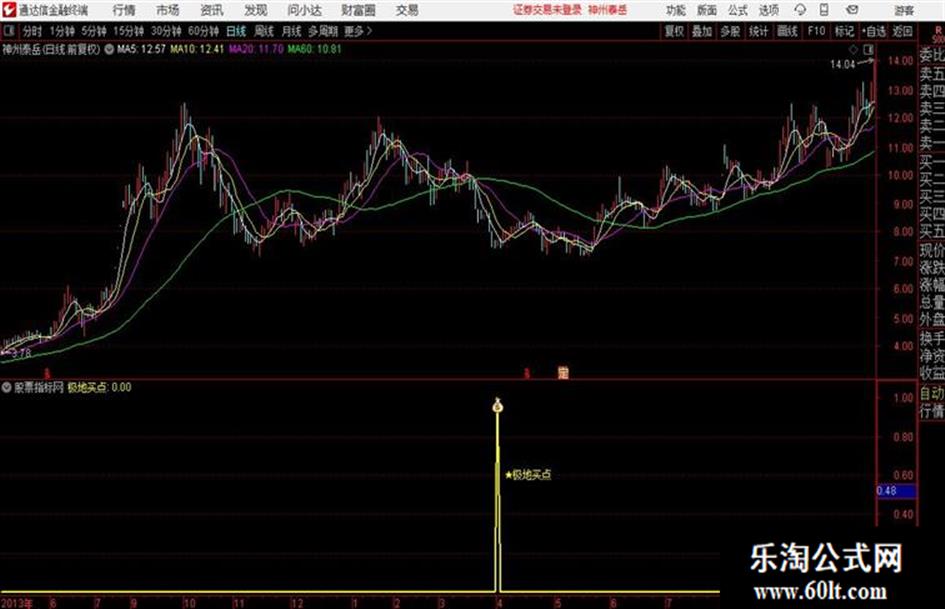Open the 选项 menu
The image size is (945, 609).
768,10
